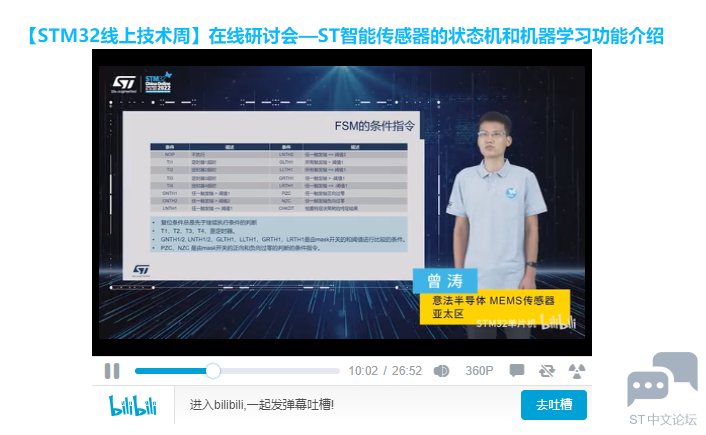
Task: Click the 去吐槽 button
Action: click(554, 405)
